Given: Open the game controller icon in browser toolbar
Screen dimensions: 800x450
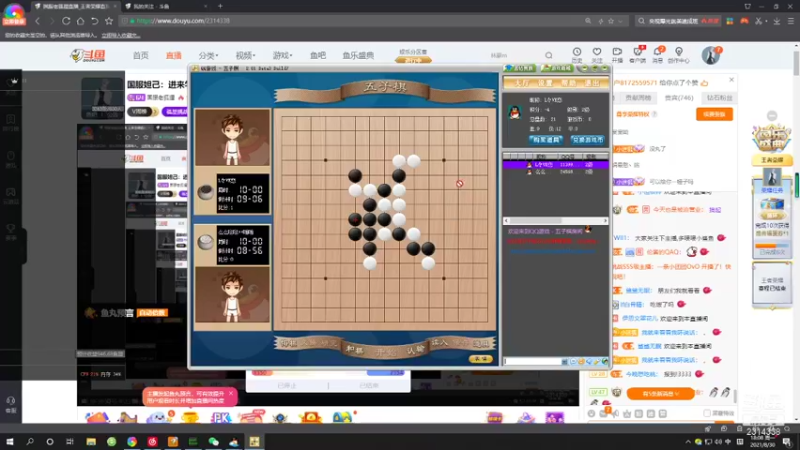Looking at the screenshot, I should (744, 21).
